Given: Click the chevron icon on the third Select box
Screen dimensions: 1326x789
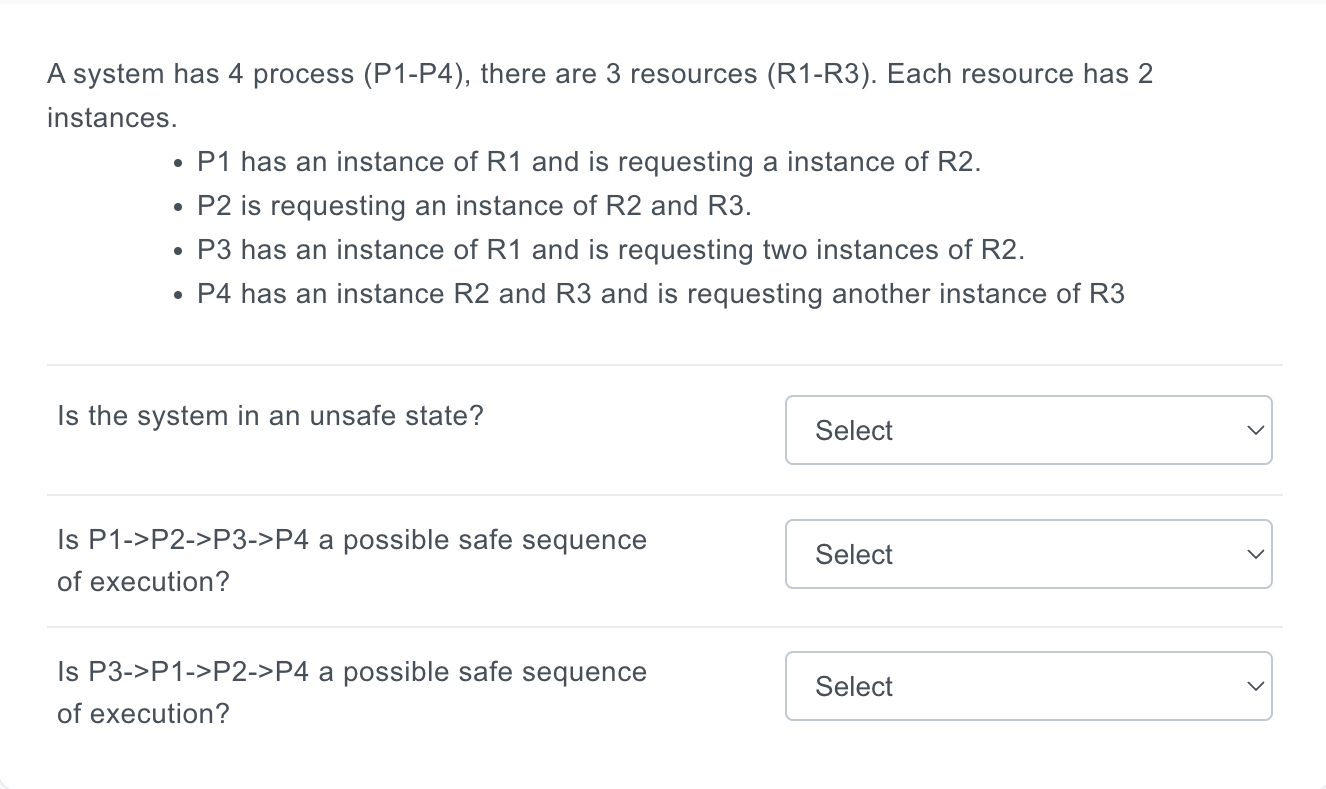Looking at the screenshot, I should coord(1255,686).
